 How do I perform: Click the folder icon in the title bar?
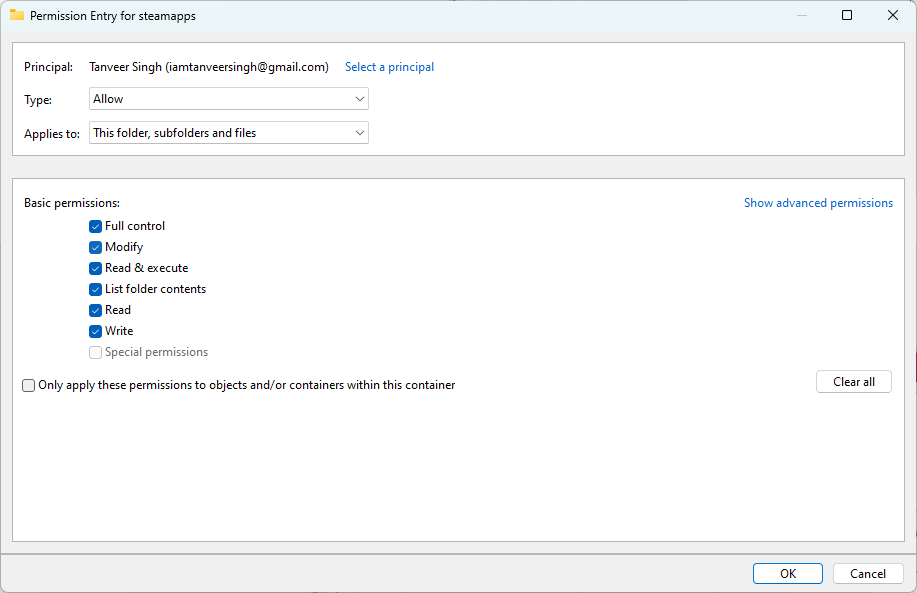(17, 16)
